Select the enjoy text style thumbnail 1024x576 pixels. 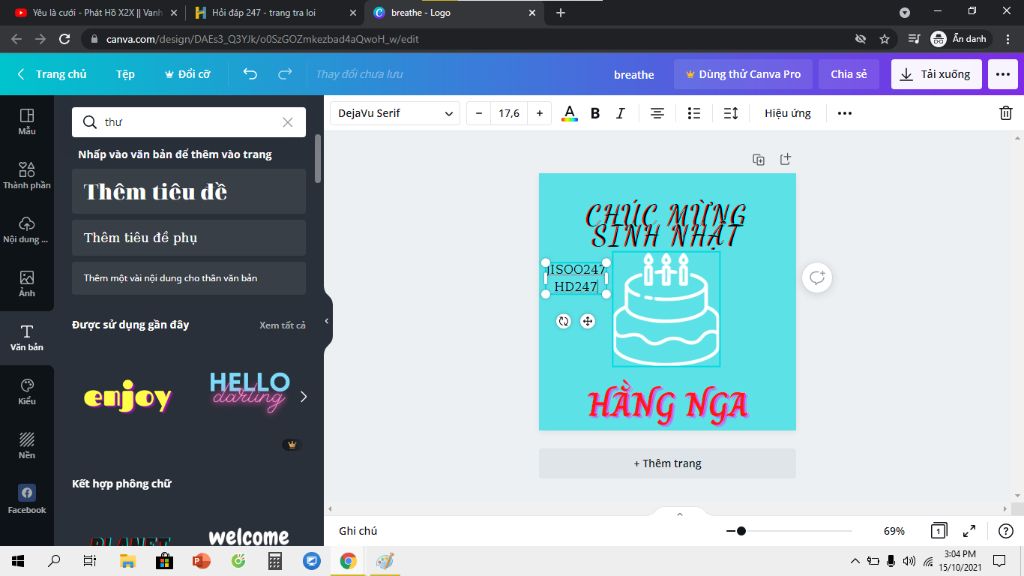point(128,396)
